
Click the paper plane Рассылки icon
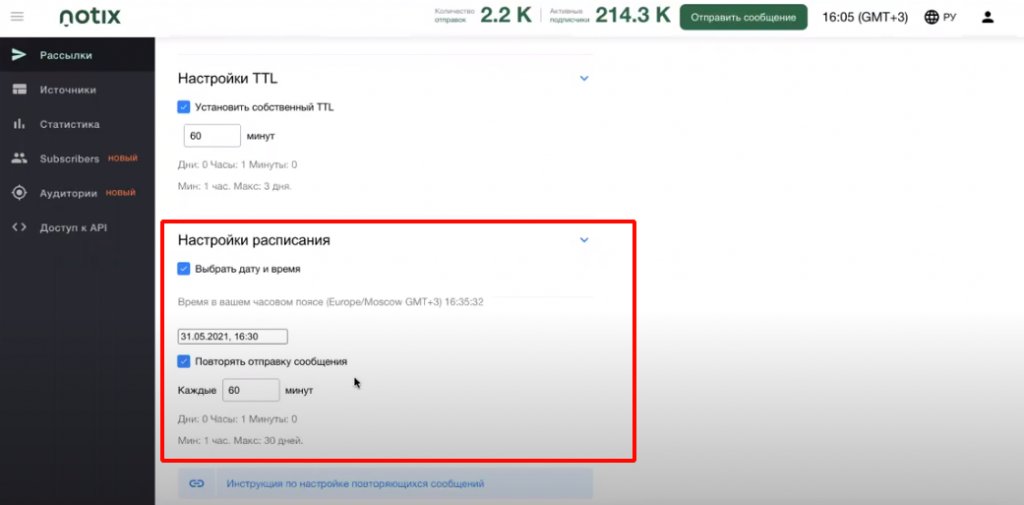coord(18,55)
